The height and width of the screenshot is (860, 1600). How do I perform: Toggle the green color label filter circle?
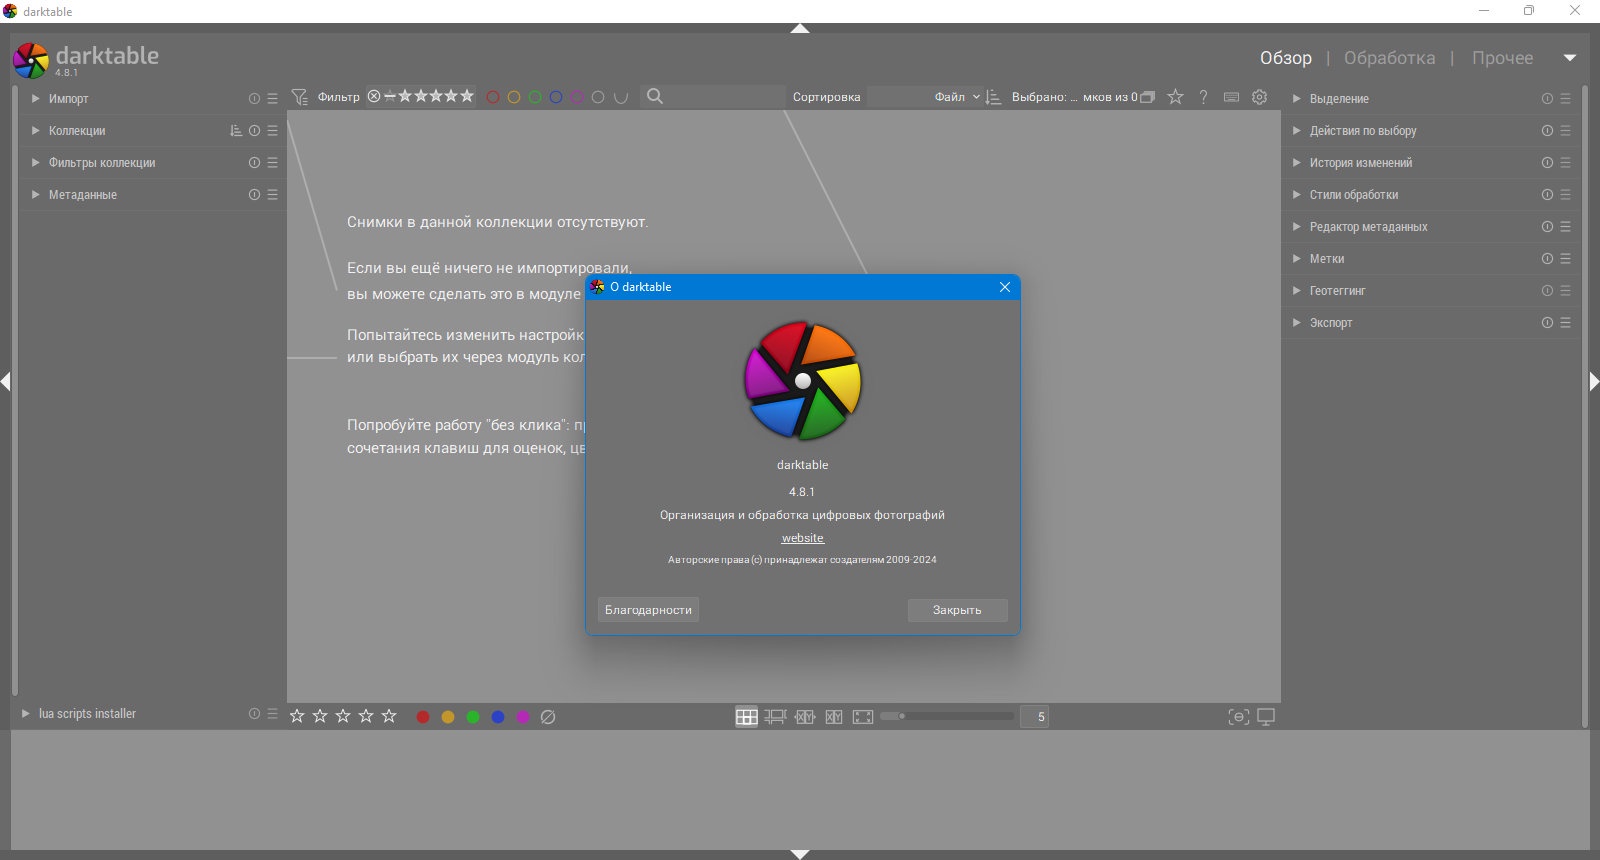(x=535, y=97)
